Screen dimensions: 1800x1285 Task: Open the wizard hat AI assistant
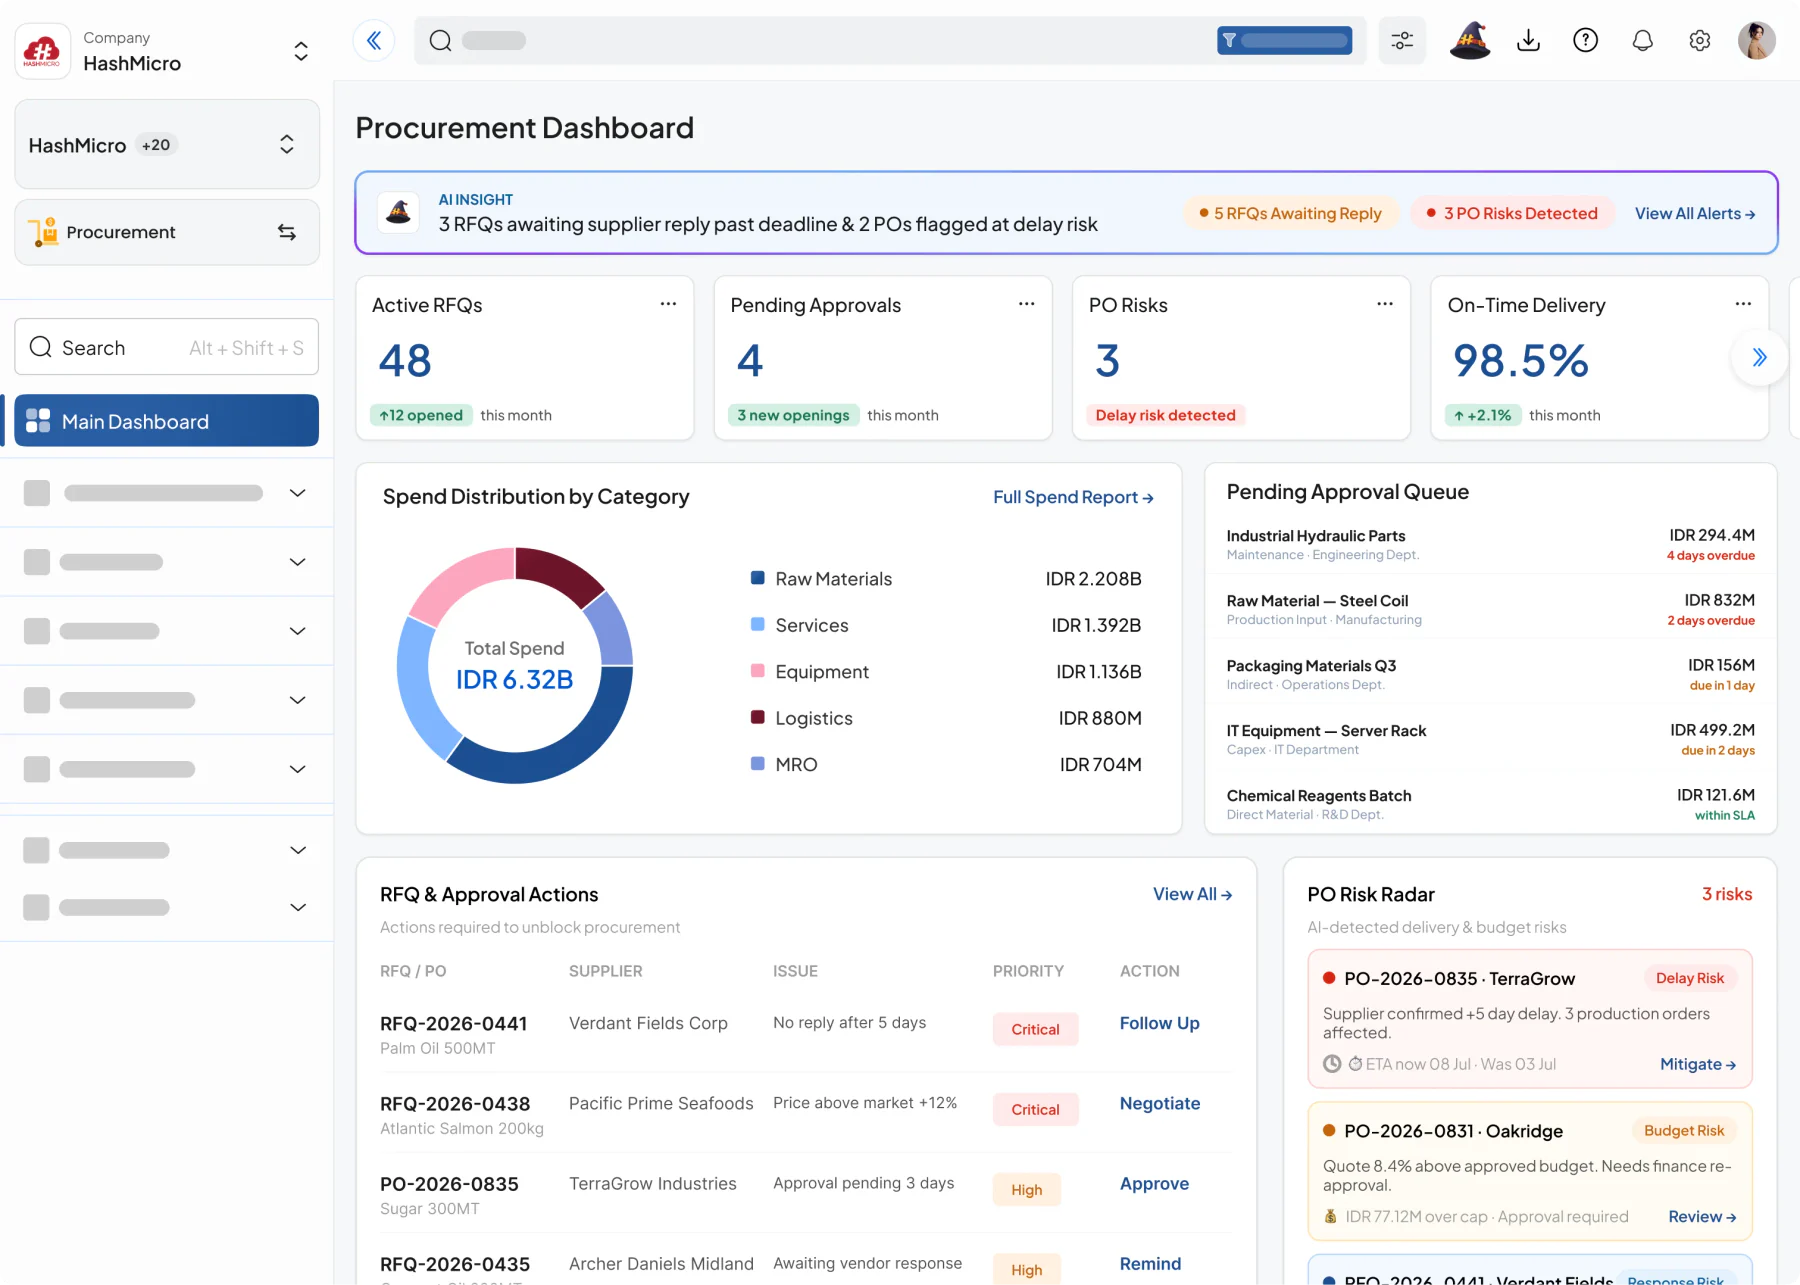[1470, 40]
